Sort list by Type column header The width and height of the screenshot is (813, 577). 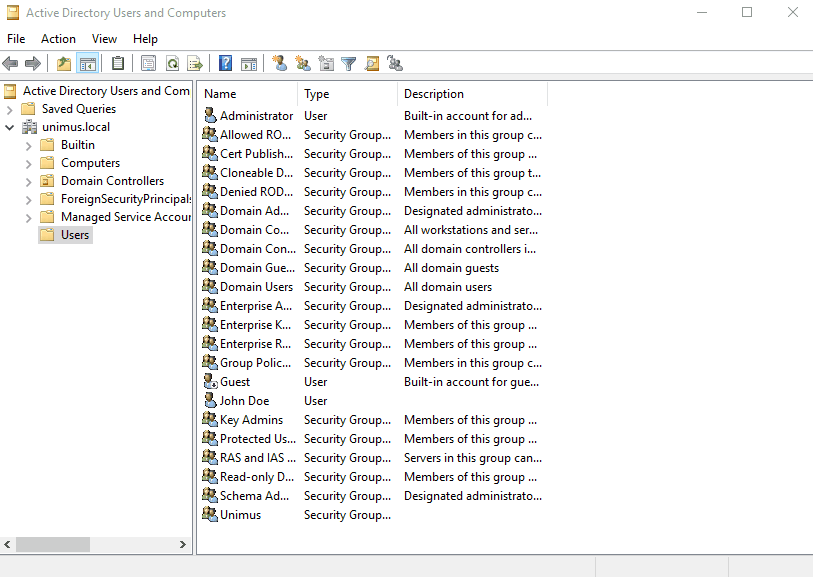click(347, 94)
